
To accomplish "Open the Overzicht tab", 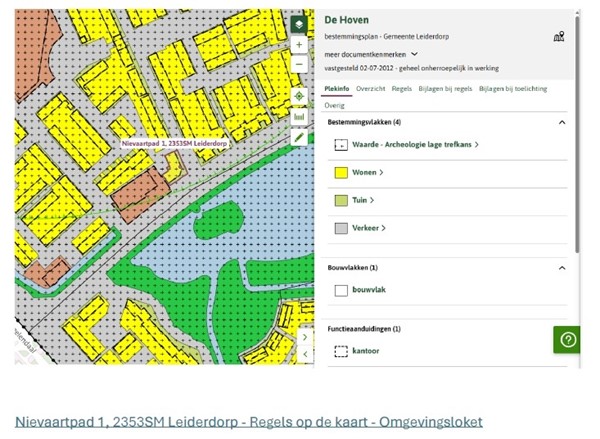I will (x=371, y=89).
